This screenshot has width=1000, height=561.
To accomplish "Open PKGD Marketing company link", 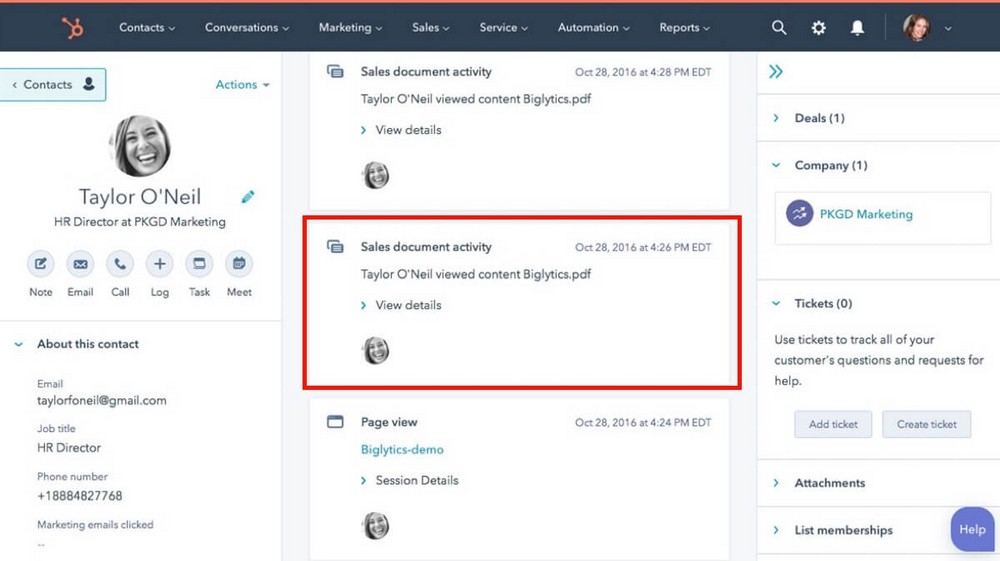I will (865, 214).
